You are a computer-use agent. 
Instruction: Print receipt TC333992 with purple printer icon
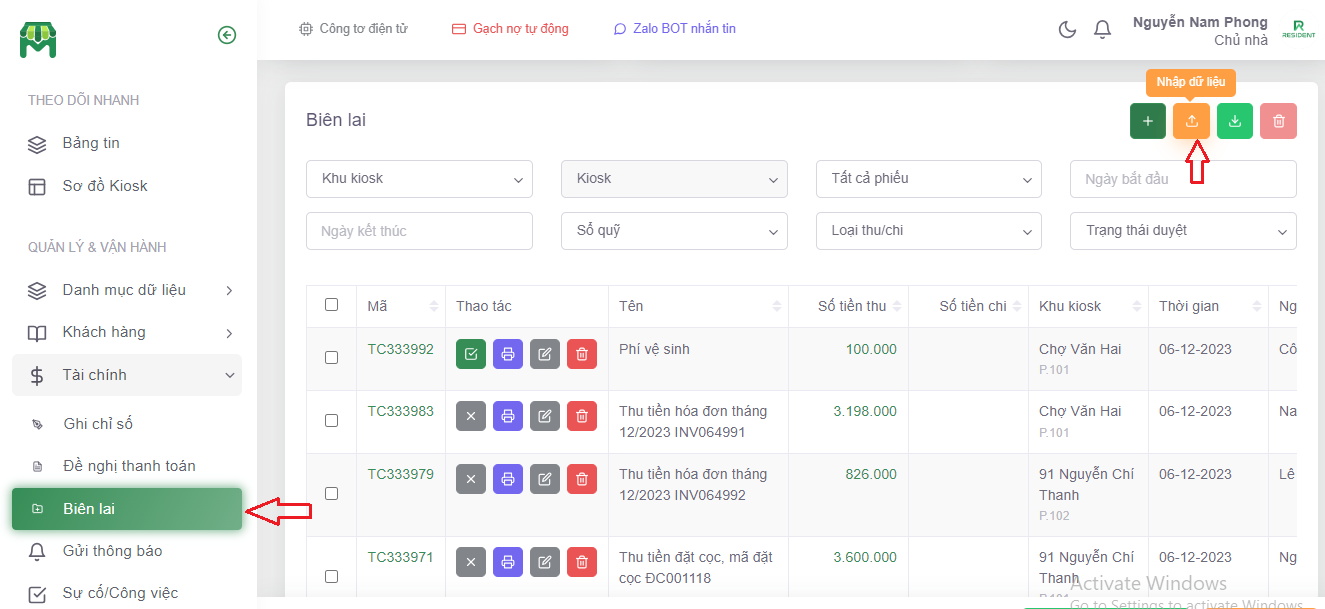pyautogui.click(x=508, y=354)
